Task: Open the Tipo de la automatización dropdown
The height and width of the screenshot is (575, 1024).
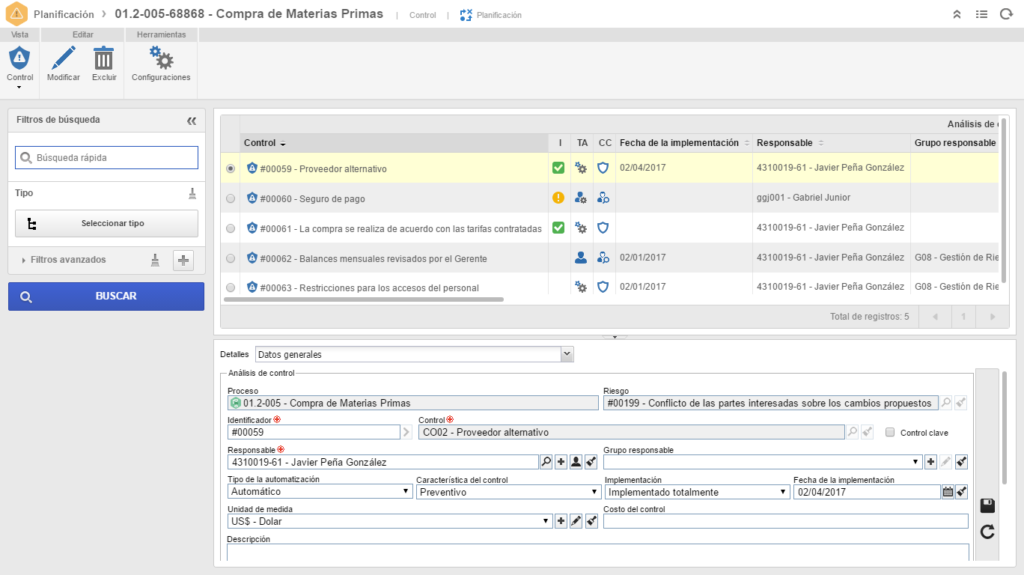Action: click(319, 491)
